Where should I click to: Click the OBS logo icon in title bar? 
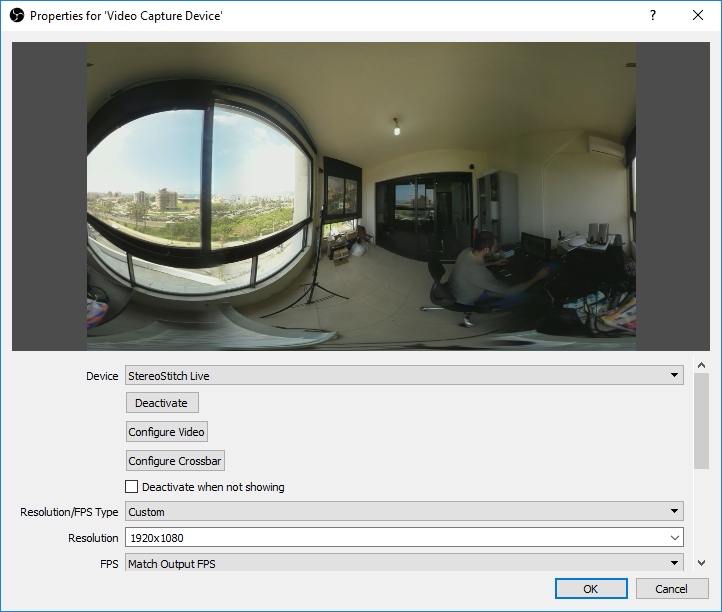click(17, 16)
